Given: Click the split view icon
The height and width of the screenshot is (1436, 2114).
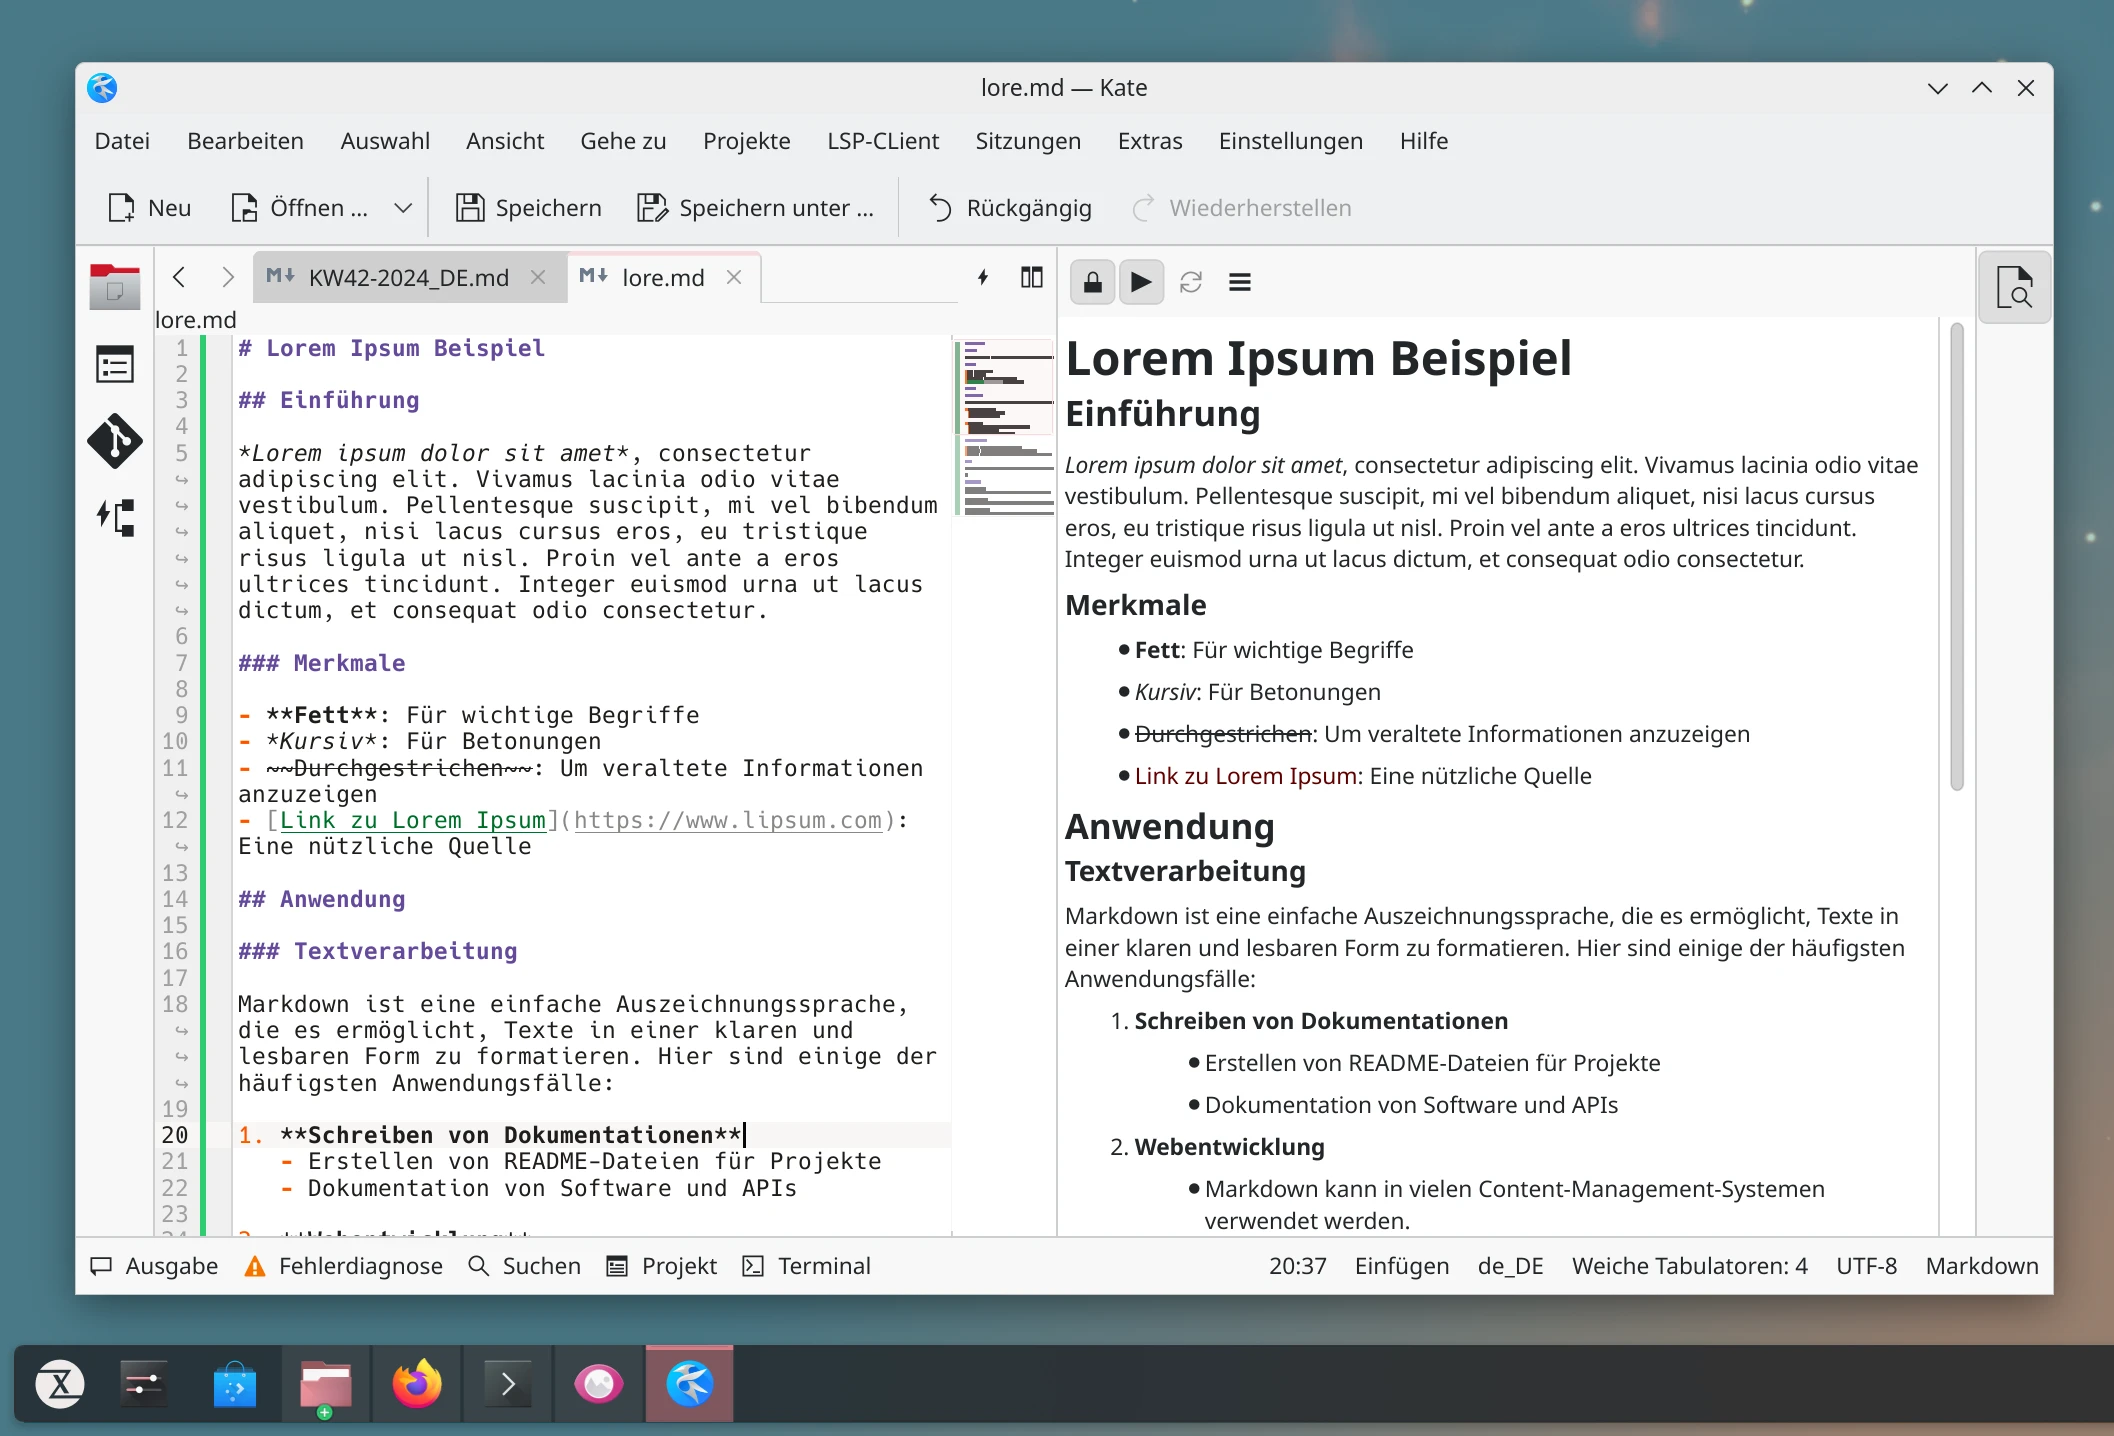Looking at the screenshot, I should (x=1032, y=277).
